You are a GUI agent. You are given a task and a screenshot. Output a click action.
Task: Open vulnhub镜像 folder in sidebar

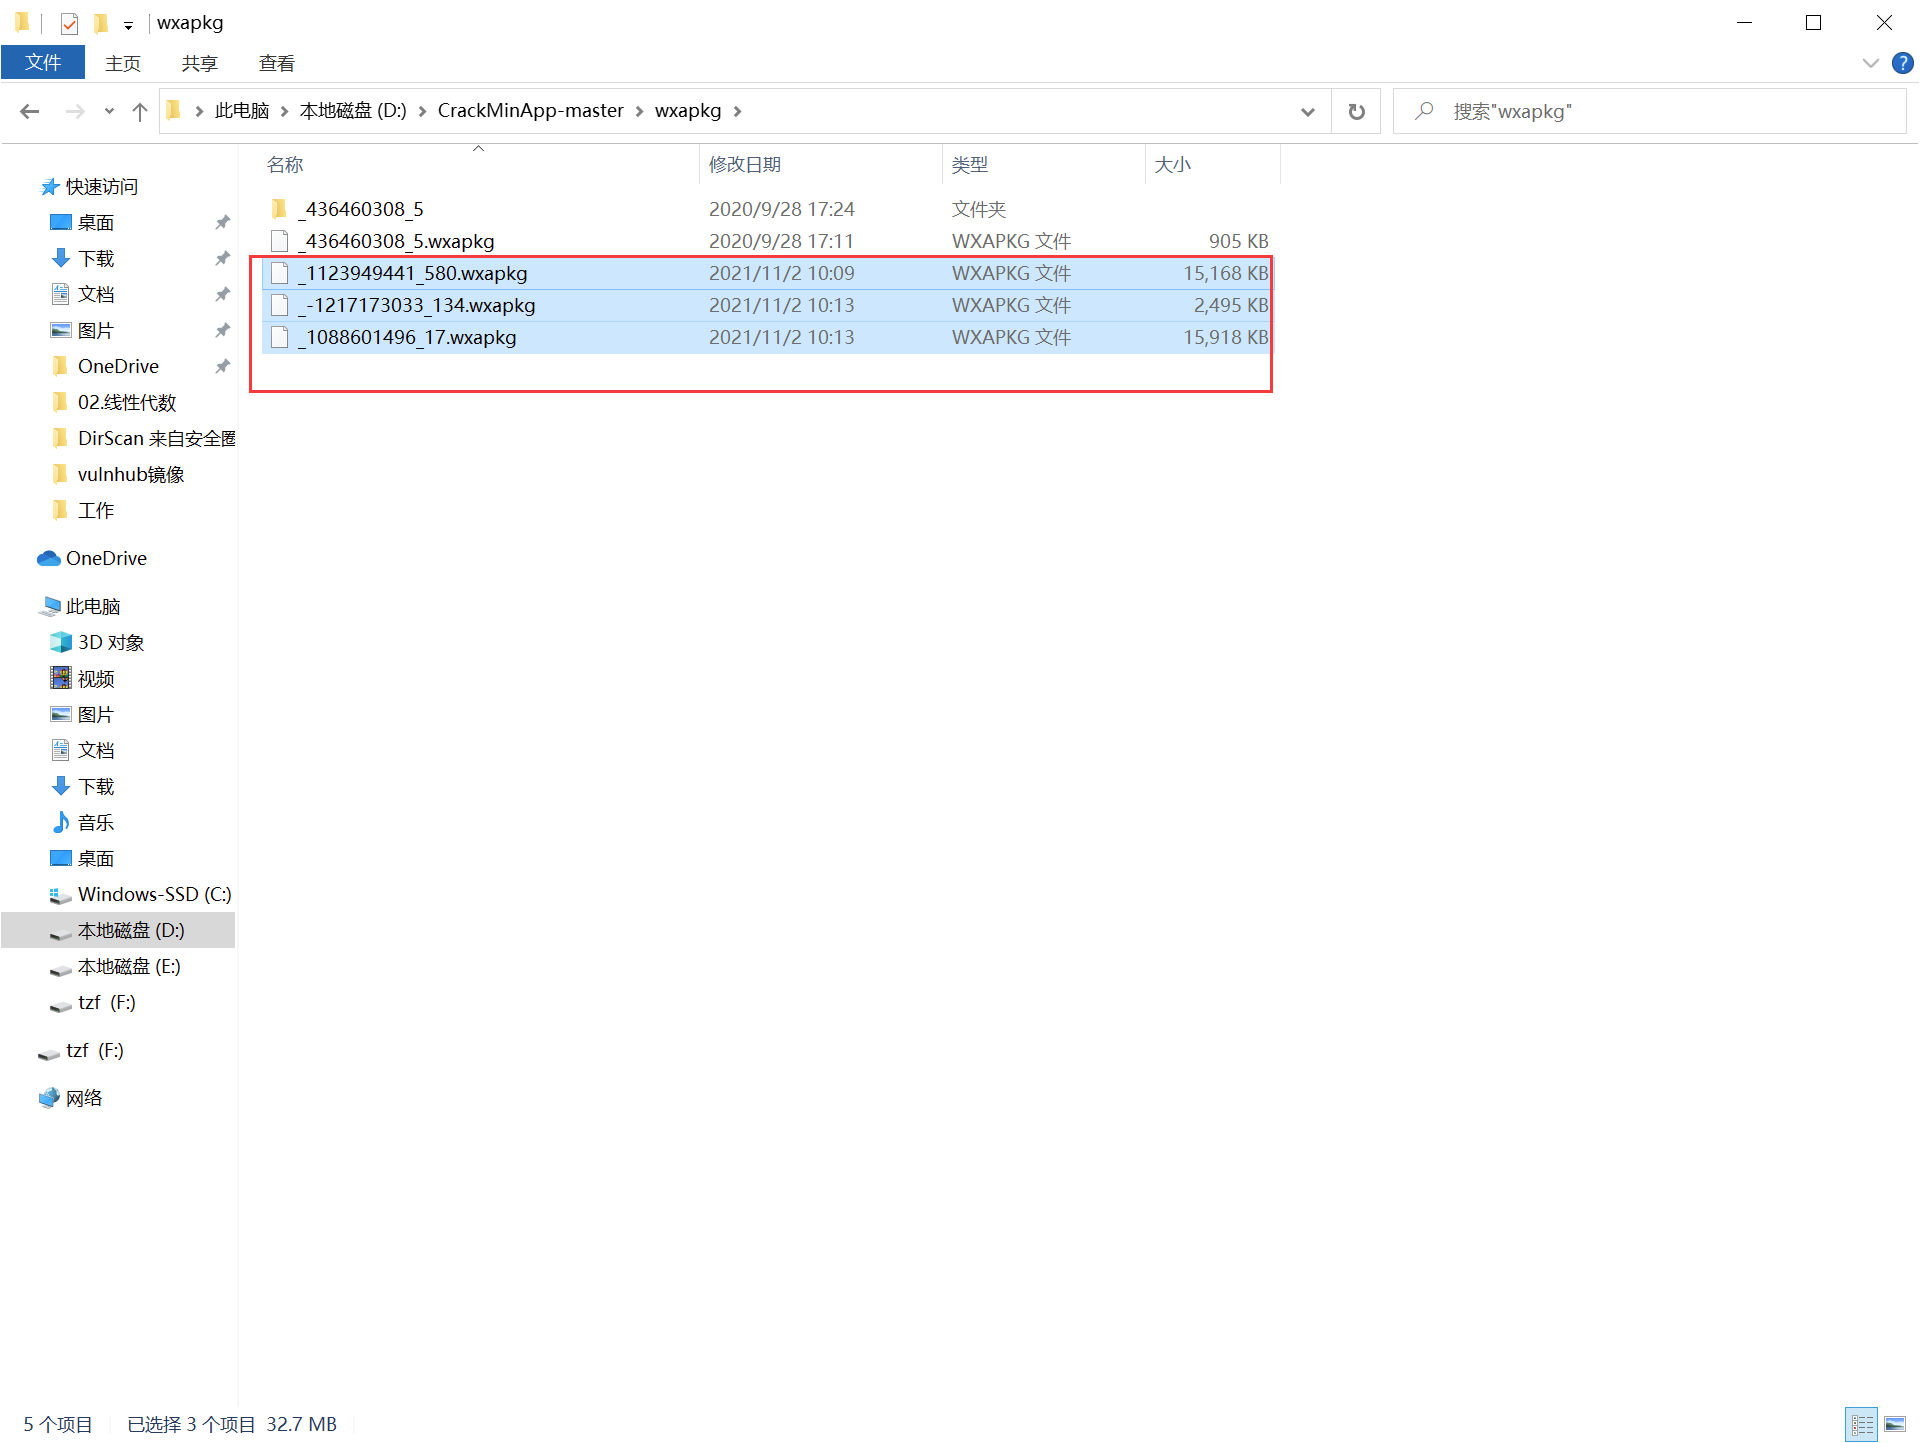pyautogui.click(x=130, y=475)
